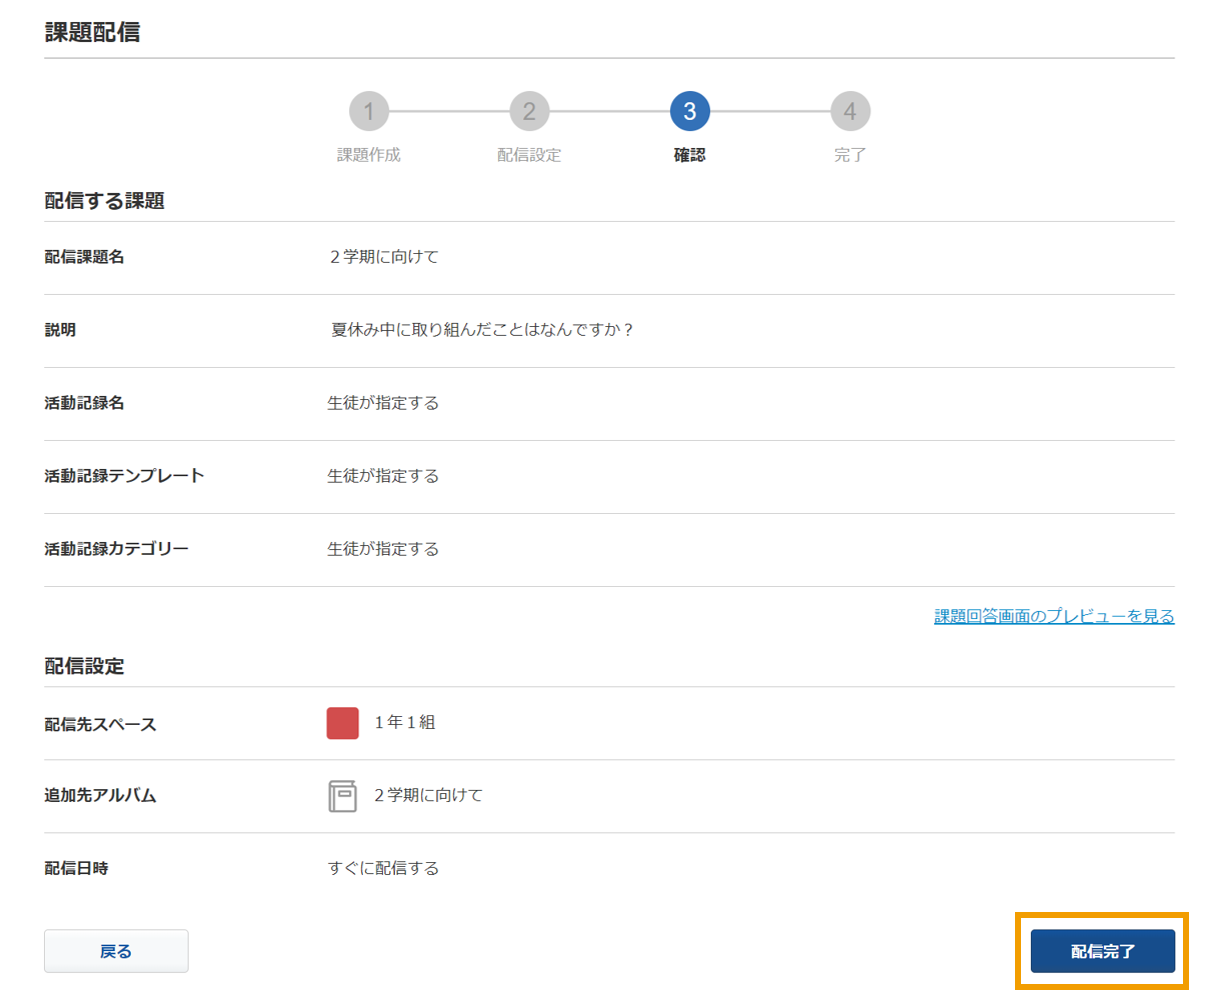The height and width of the screenshot is (1002, 1212).
Task: Click the 課題配信 page title
Action: click(92, 32)
